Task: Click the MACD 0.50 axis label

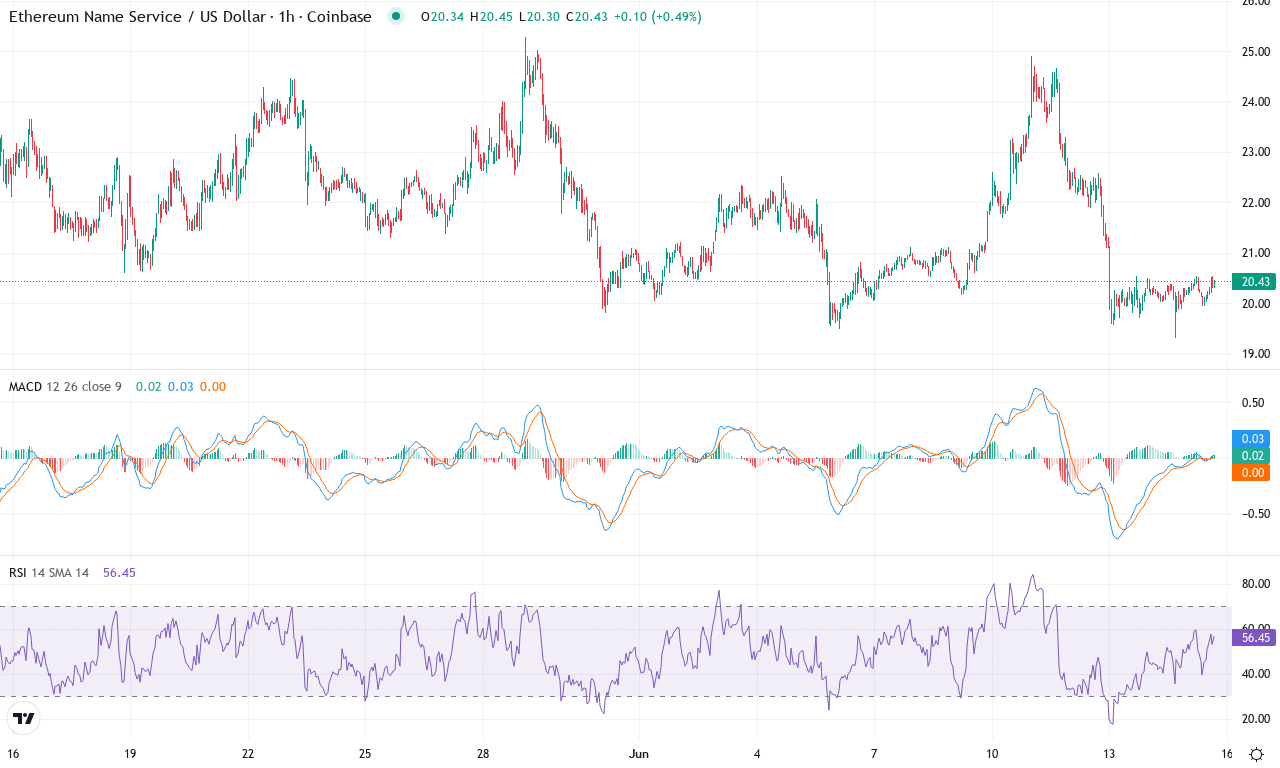Action: point(1254,402)
